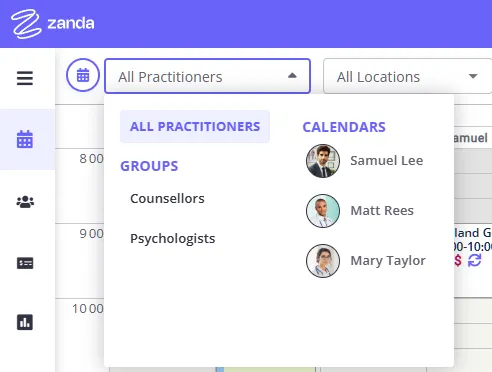Open the Clients group icon in sidebar
Image resolution: width=492 pixels, height=372 pixels.
(x=25, y=202)
